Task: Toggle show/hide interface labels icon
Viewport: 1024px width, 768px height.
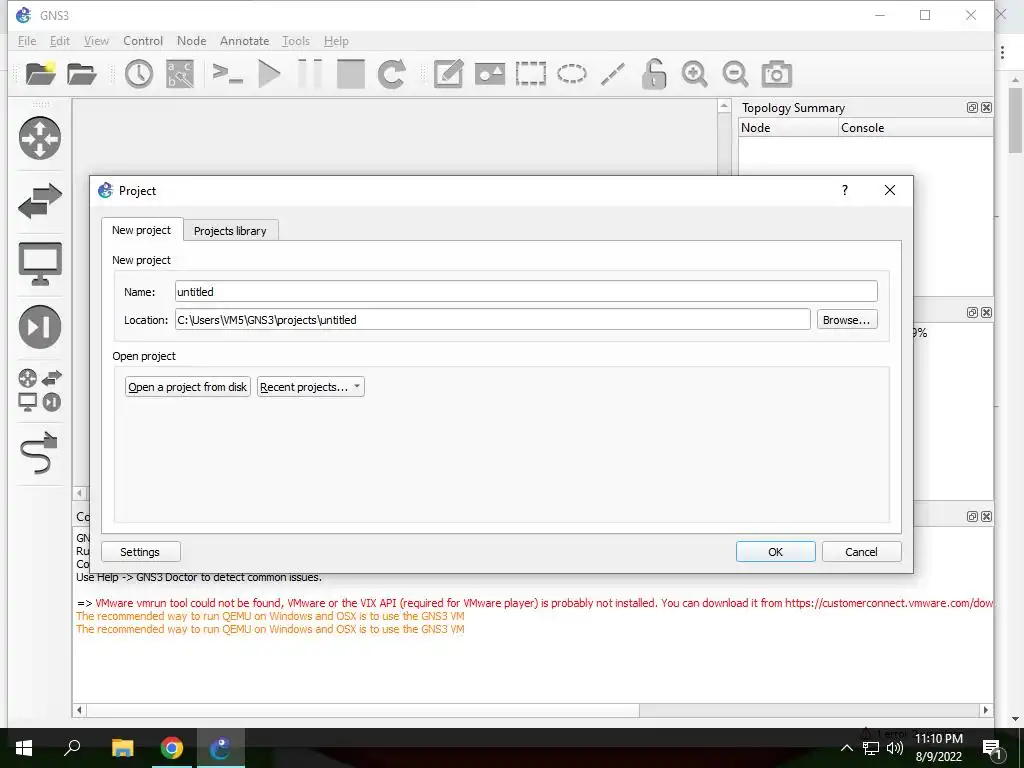Action: pos(180,74)
